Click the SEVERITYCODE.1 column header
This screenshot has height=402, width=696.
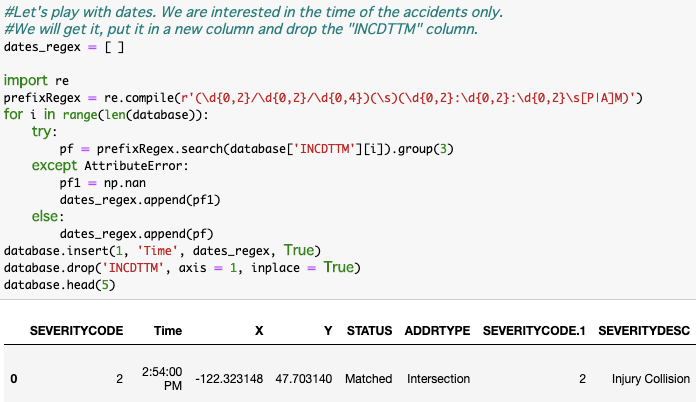point(534,331)
